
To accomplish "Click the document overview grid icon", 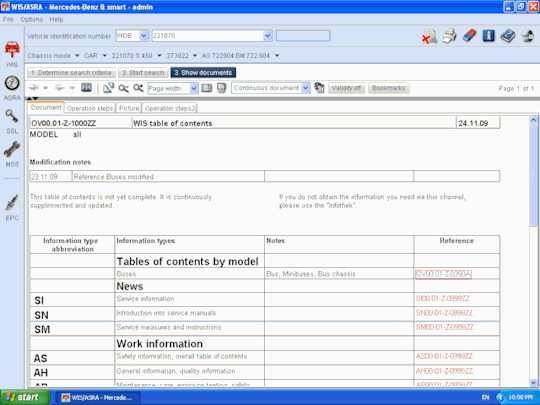I will (x=86, y=88).
